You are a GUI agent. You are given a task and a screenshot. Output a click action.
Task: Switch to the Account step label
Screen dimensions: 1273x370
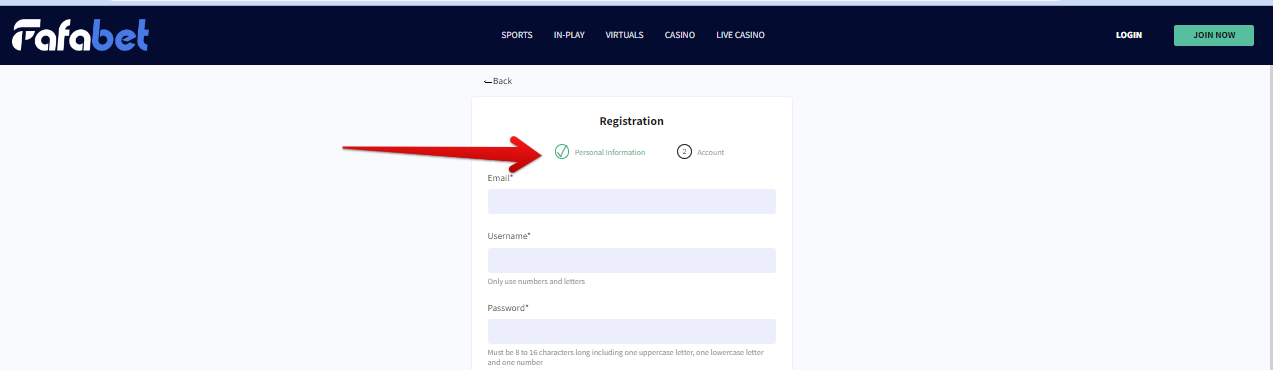tap(711, 153)
